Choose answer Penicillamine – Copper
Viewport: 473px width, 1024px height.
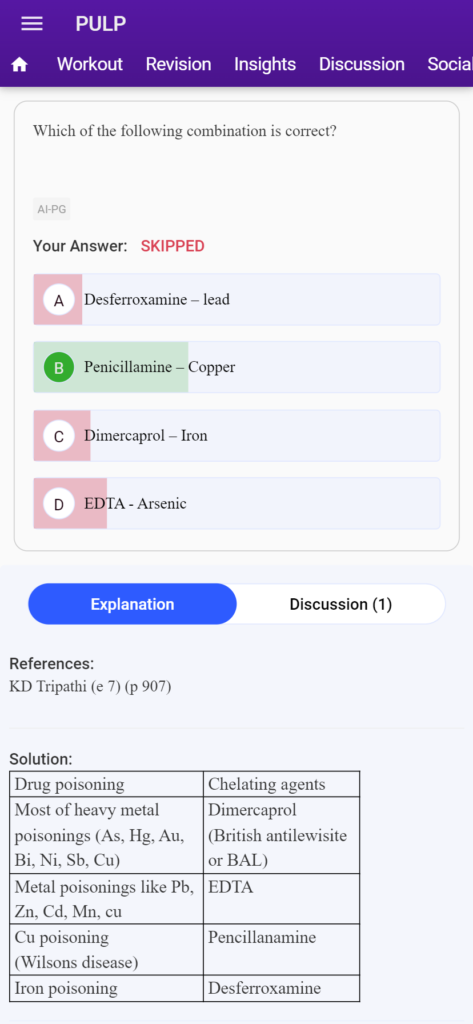tap(236, 367)
